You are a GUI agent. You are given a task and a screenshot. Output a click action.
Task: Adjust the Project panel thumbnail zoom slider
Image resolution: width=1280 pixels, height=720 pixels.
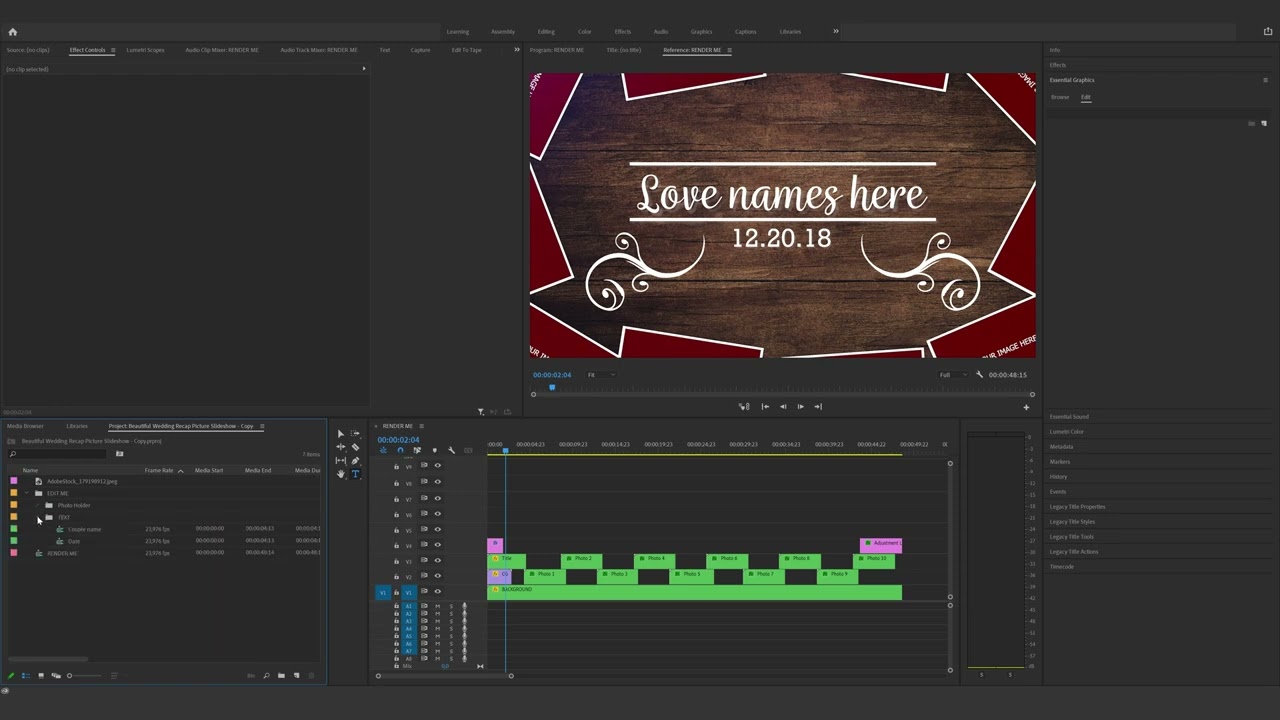[84, 676]
